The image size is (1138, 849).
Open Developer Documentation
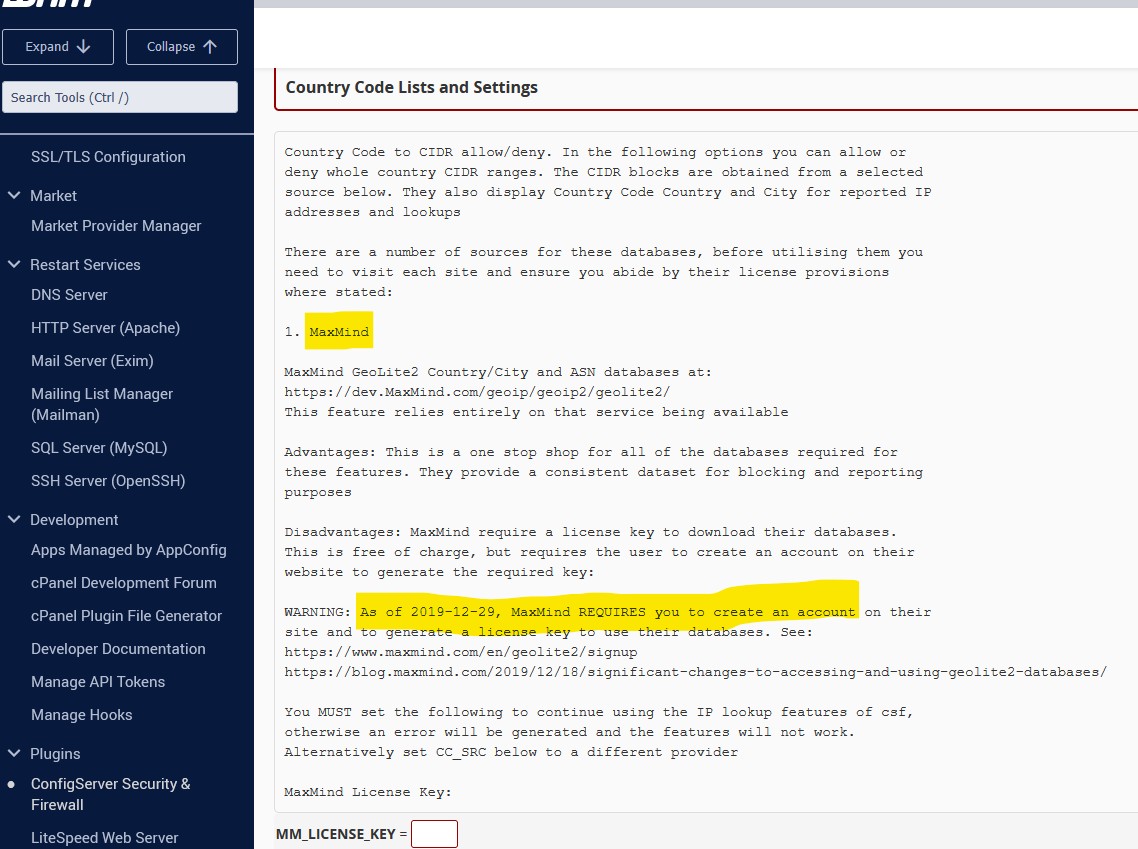(x=118, y=649)
